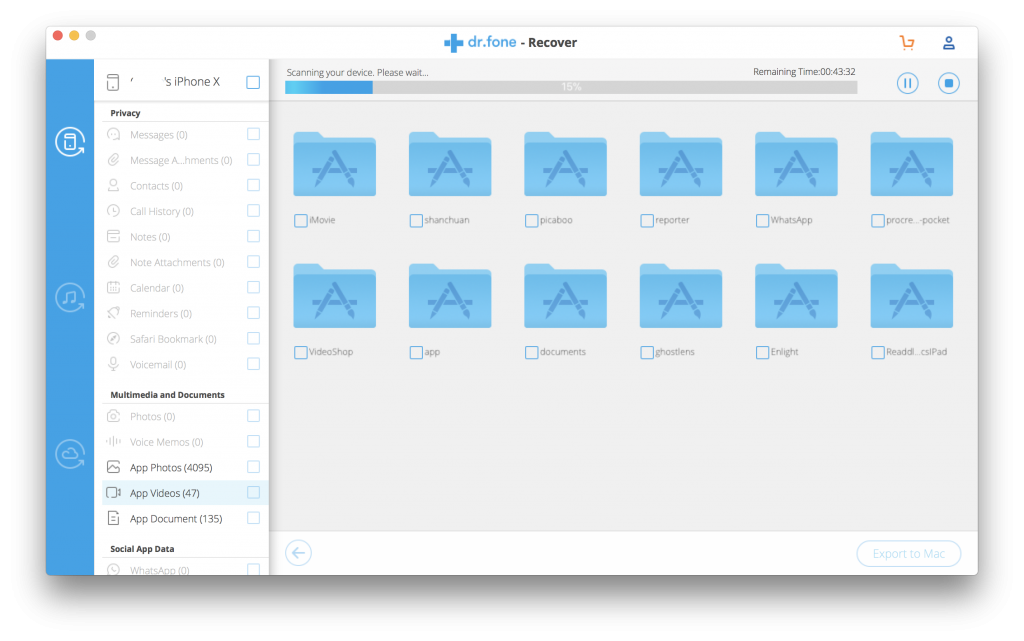Open the procre...-pocket folder icon
Image resolution: width=1024 pixels, height=641 pixels.
pos(912,164)
